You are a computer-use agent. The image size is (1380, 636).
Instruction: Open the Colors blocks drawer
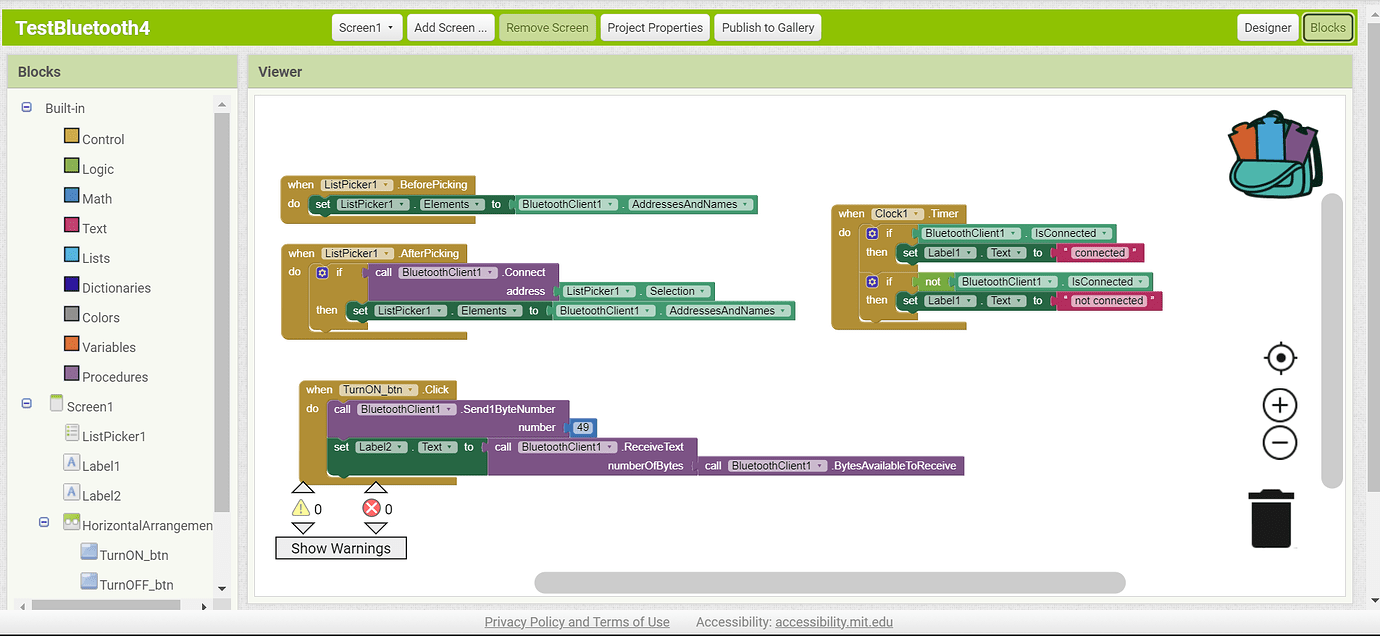click(103, 316)
